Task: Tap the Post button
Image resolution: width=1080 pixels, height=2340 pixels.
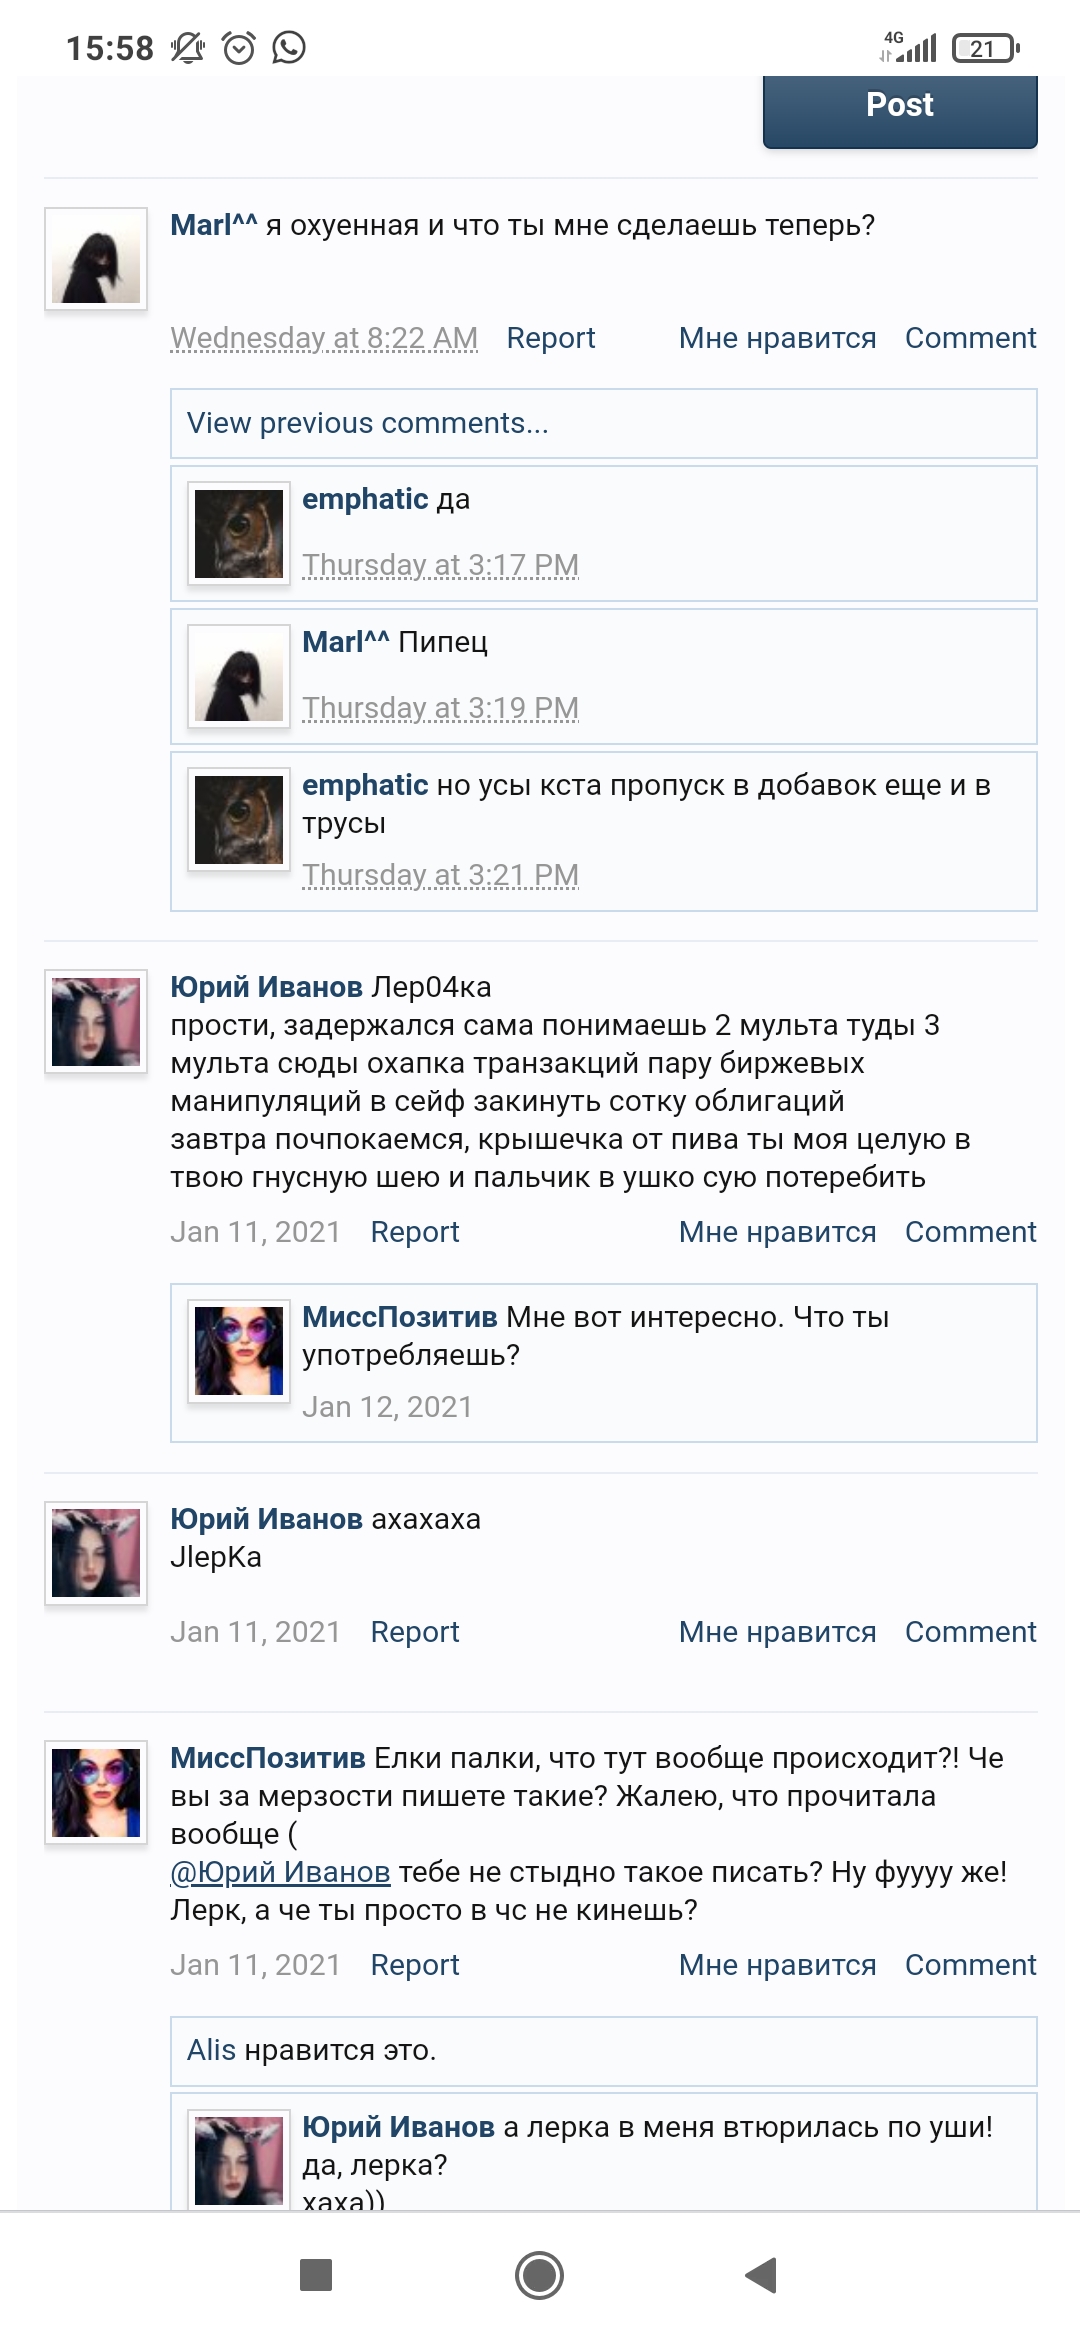Action: (898, 105)
